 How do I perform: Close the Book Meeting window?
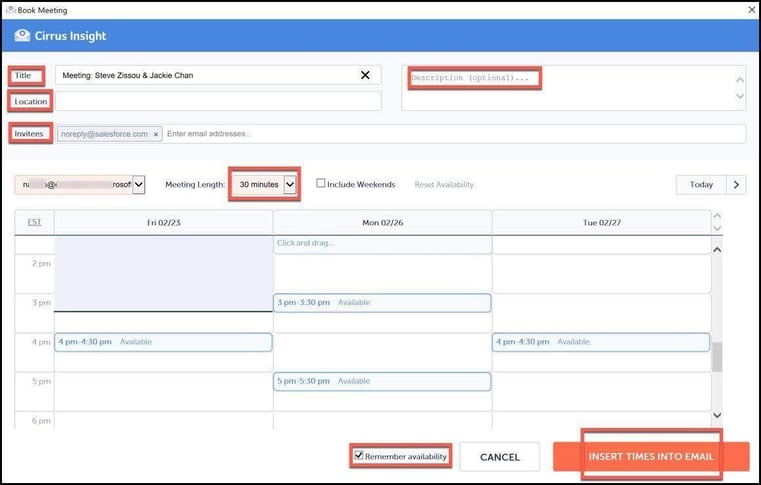point(751,10)
